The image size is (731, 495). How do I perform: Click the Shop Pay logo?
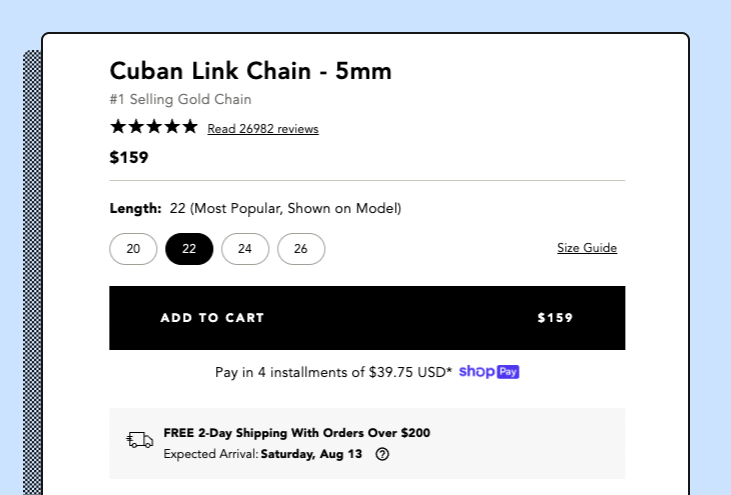(489, 372)
